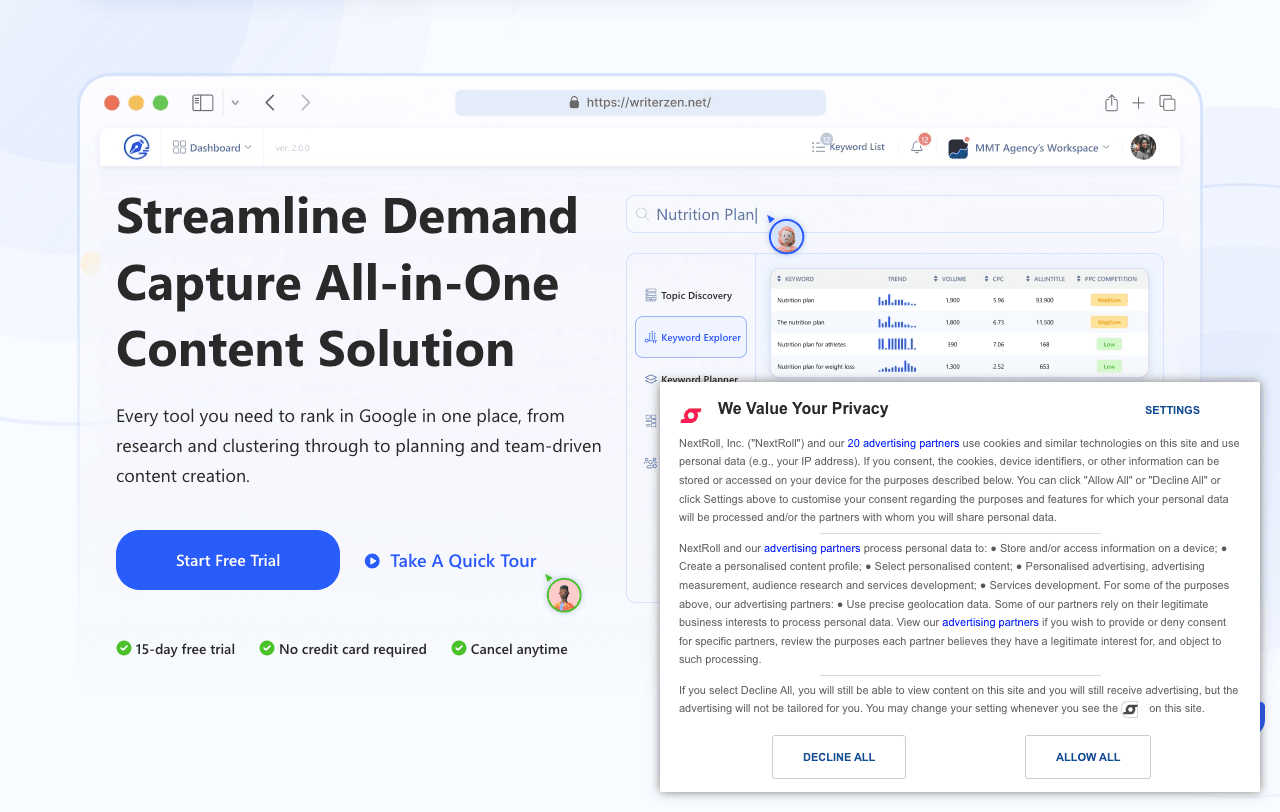Viewport: 1280px width, 812px height.
Task: Click ALLOW ALL in privacy dialog
Action: tap(1088, 757)
